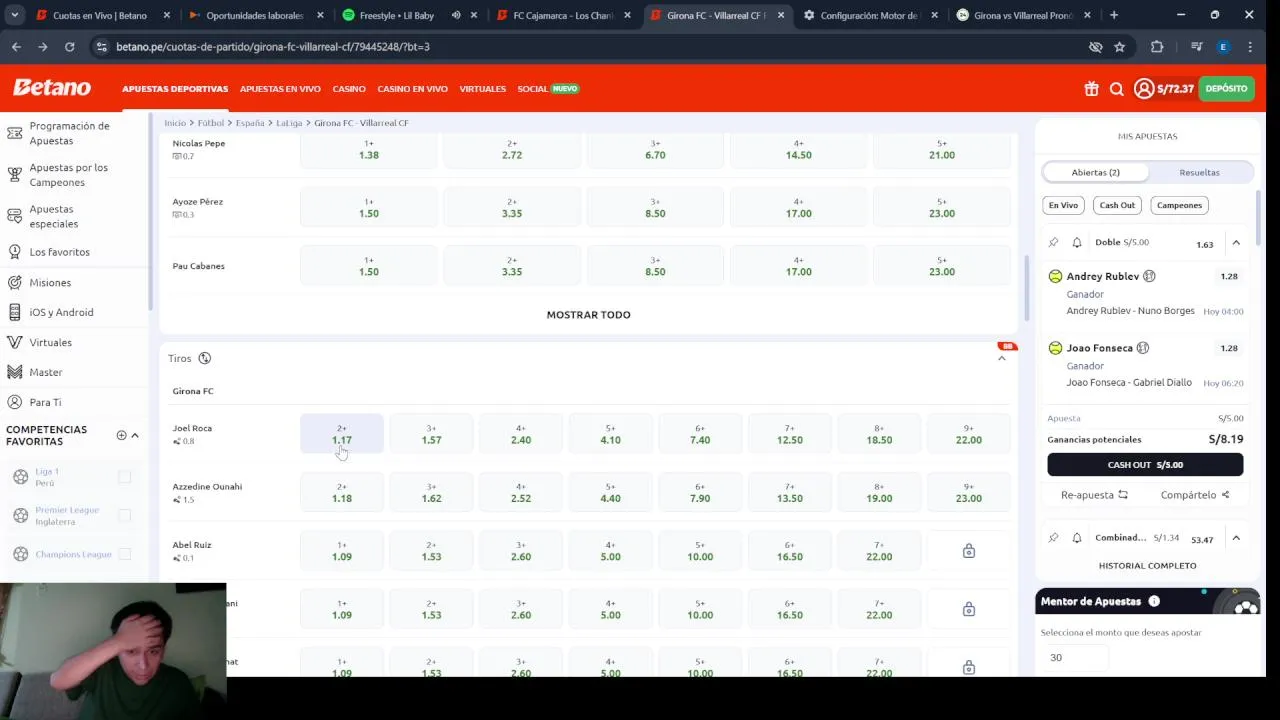Reload the page in Chrome
Screen dimensions: 1280x720
click(69, 47)
